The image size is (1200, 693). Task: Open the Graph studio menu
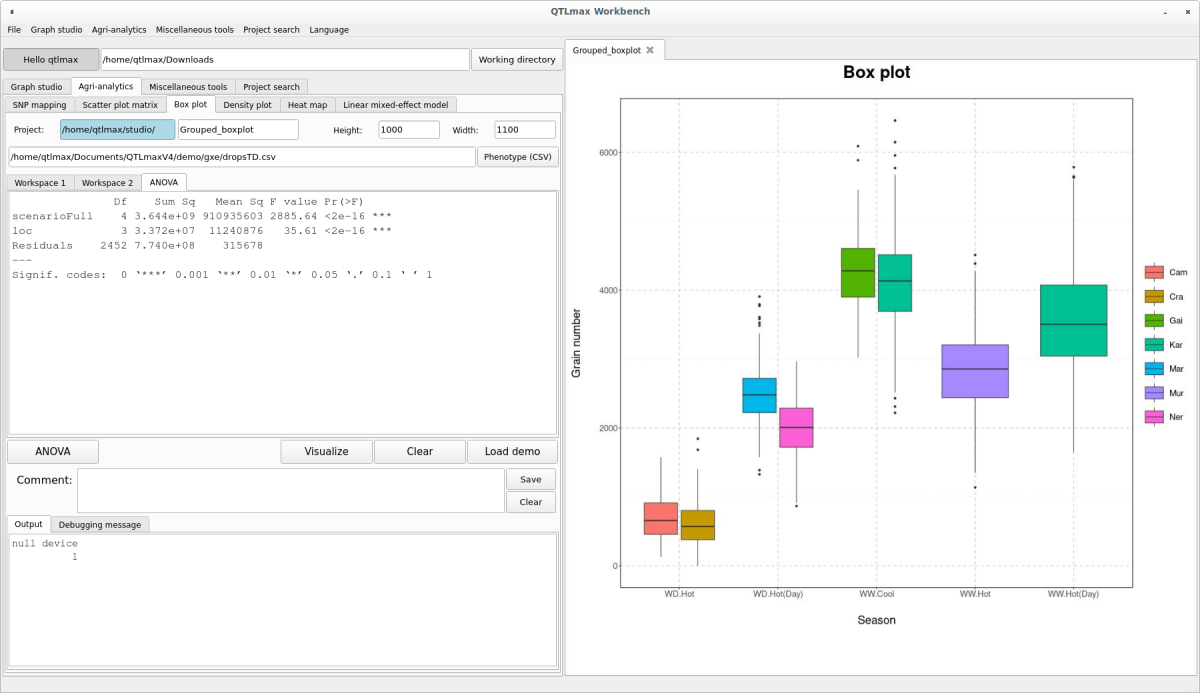tap(56, 30)
